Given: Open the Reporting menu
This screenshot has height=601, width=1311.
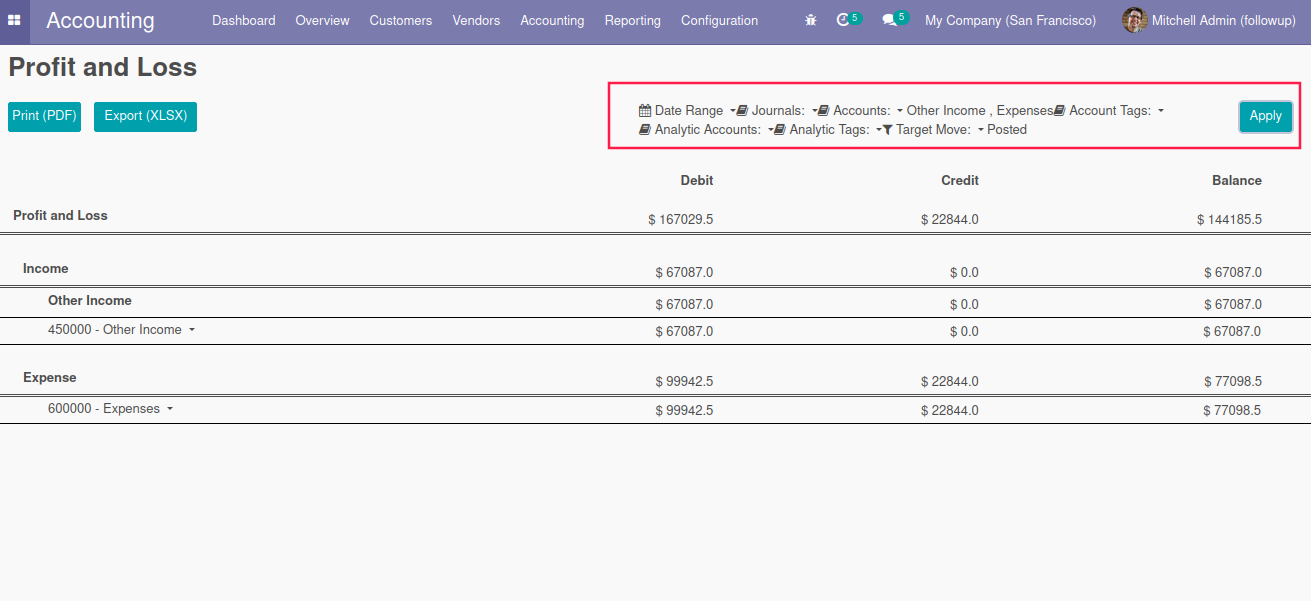Looking at the screenshot, I should (x=633, y=20).
